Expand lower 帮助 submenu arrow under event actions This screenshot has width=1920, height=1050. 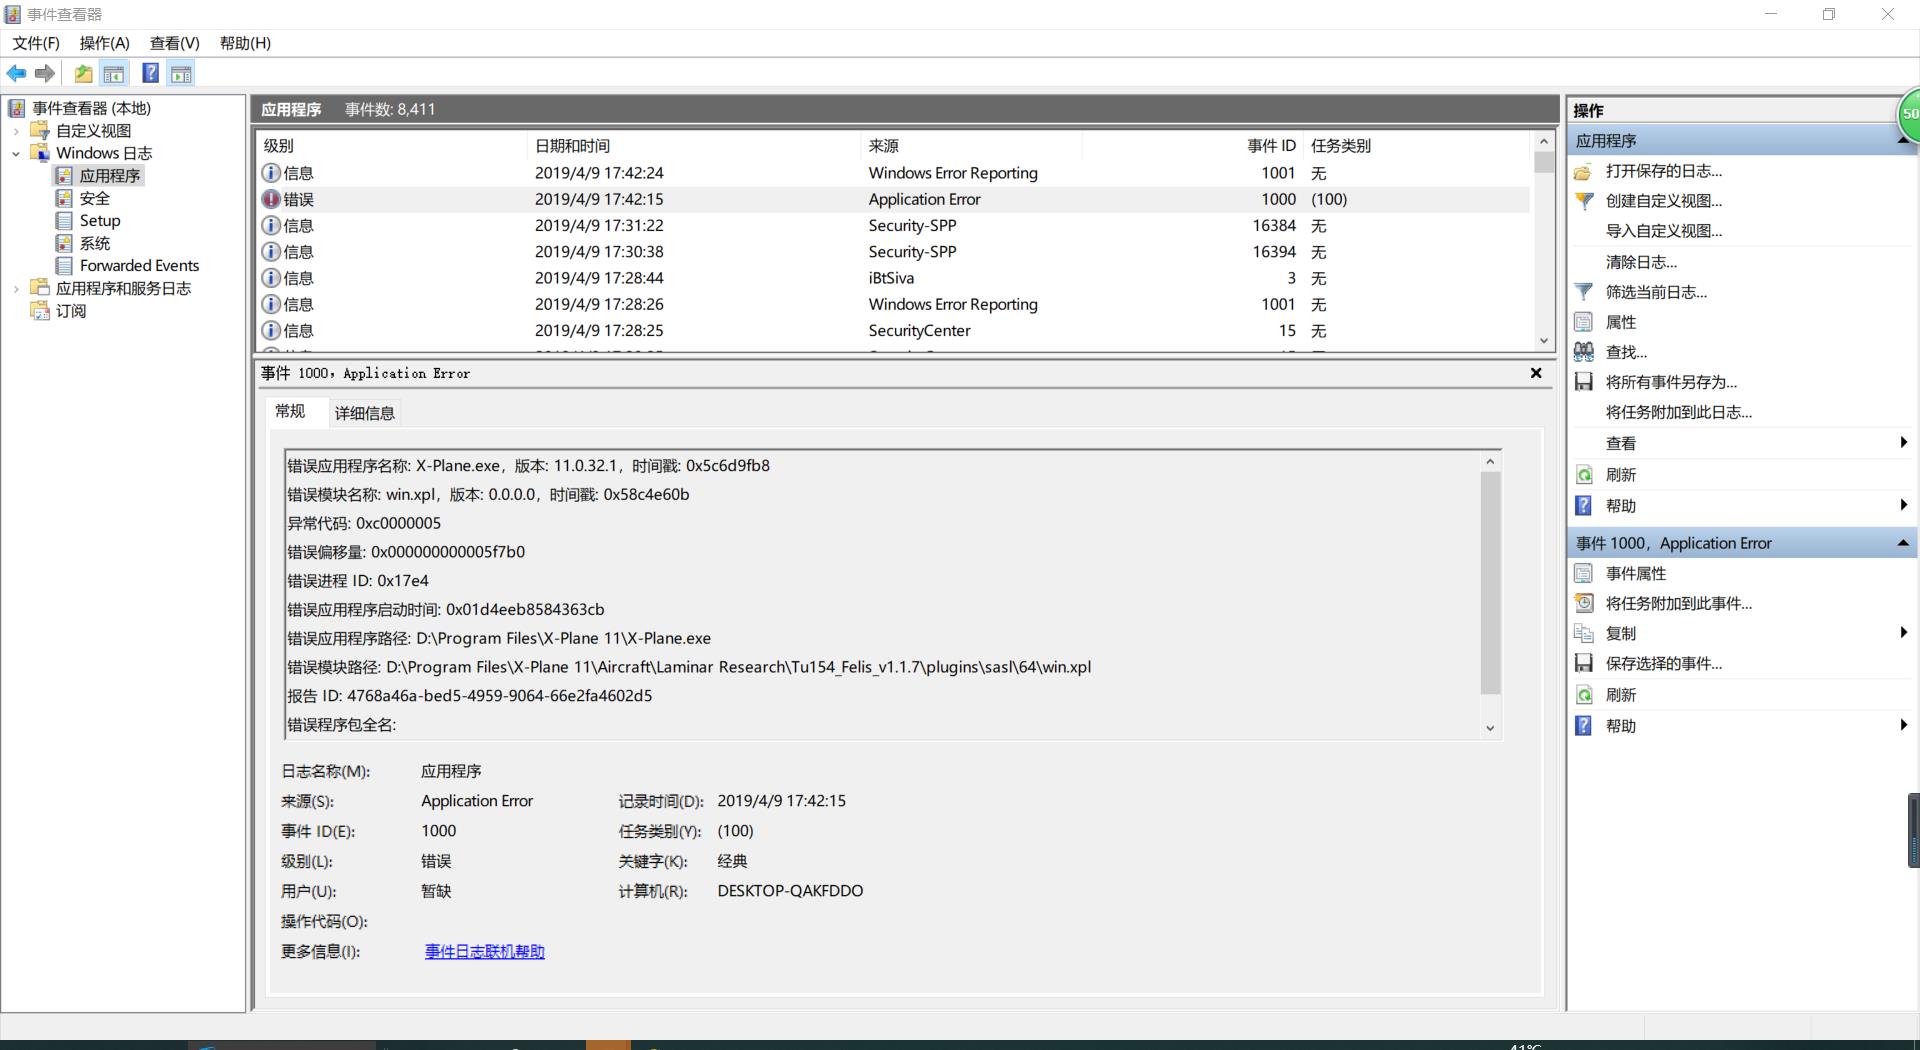[1903, 725]
